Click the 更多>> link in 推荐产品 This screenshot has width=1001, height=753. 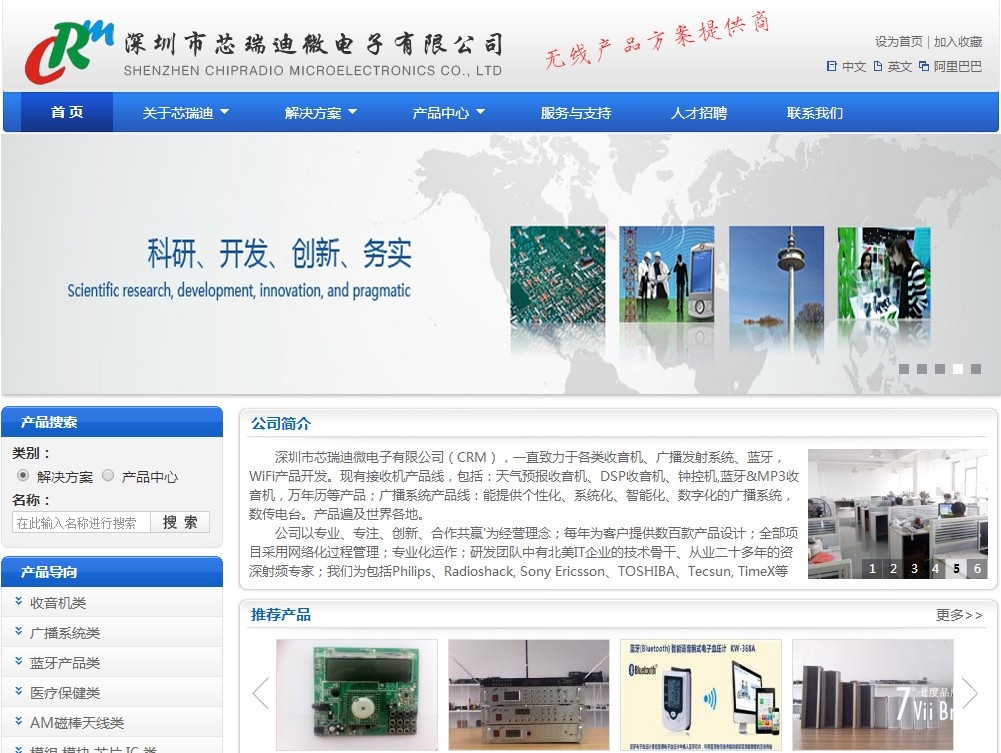(958, 615)
